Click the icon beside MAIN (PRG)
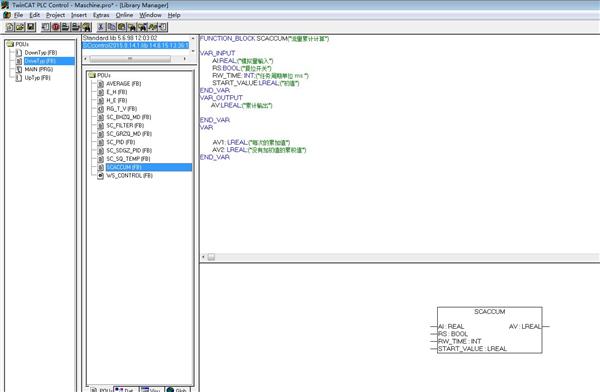This screenshot has height=392, width=600. tap(19, 69)
